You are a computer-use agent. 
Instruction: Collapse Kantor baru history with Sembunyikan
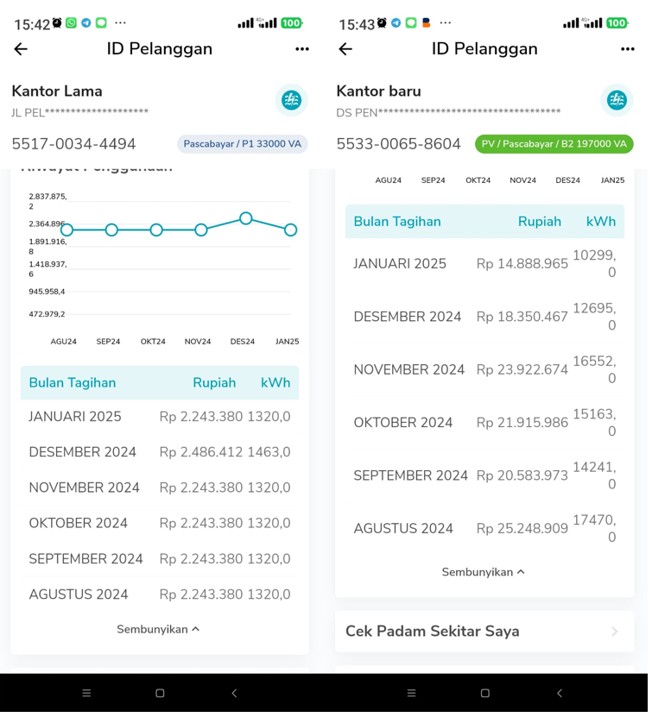click(x=483, y=572)
